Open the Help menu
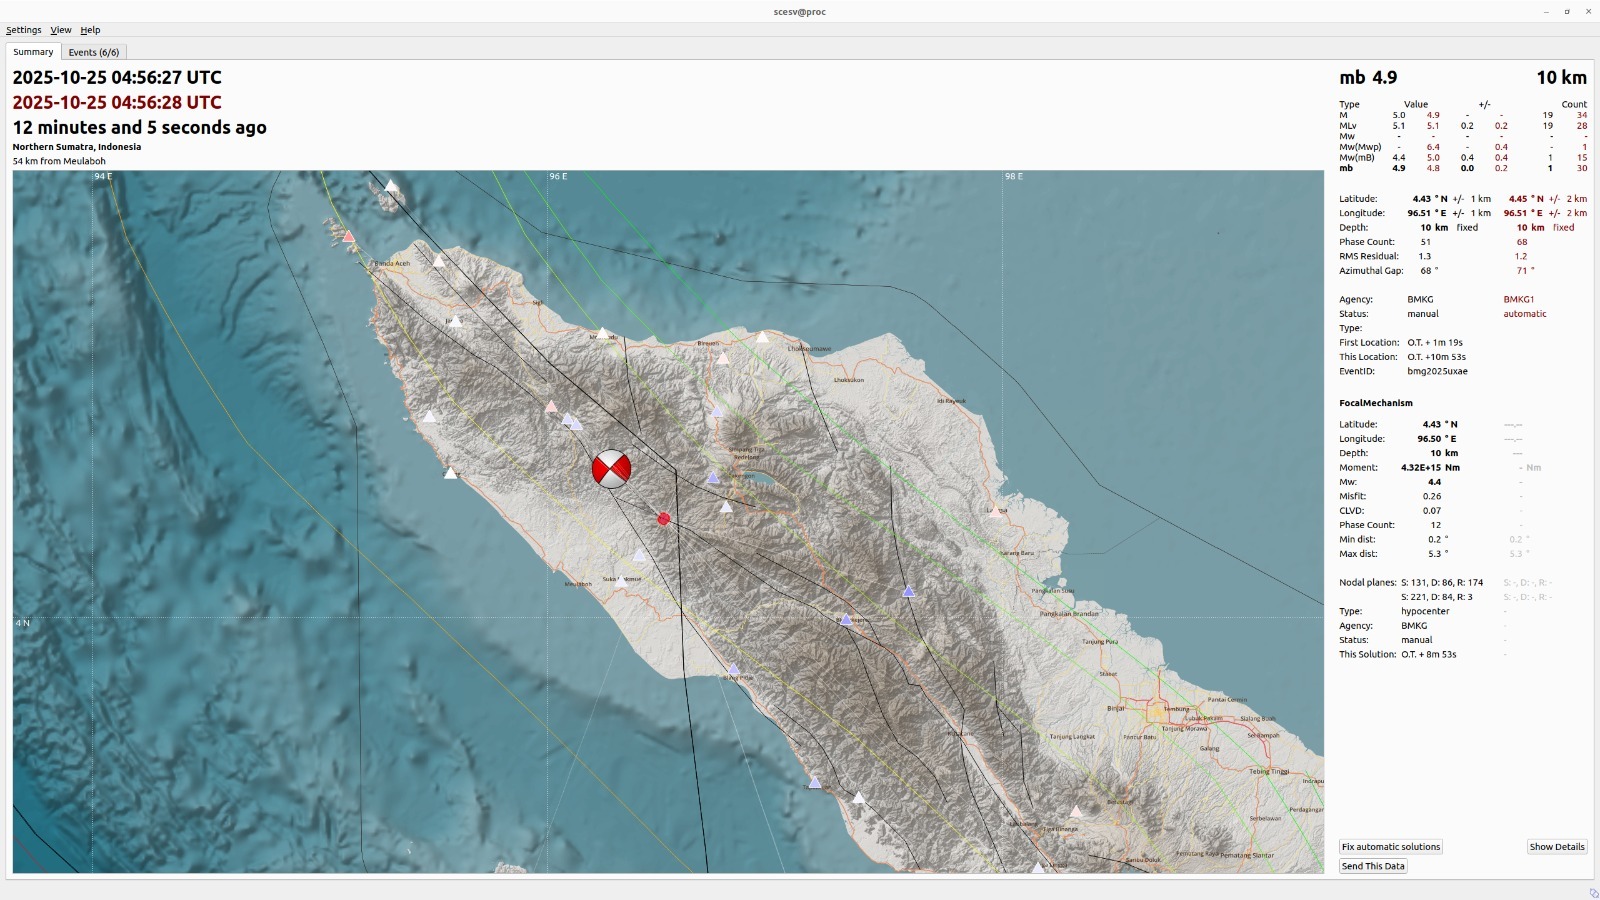Screen dimensions: 1600x900 tap(90, 30)
